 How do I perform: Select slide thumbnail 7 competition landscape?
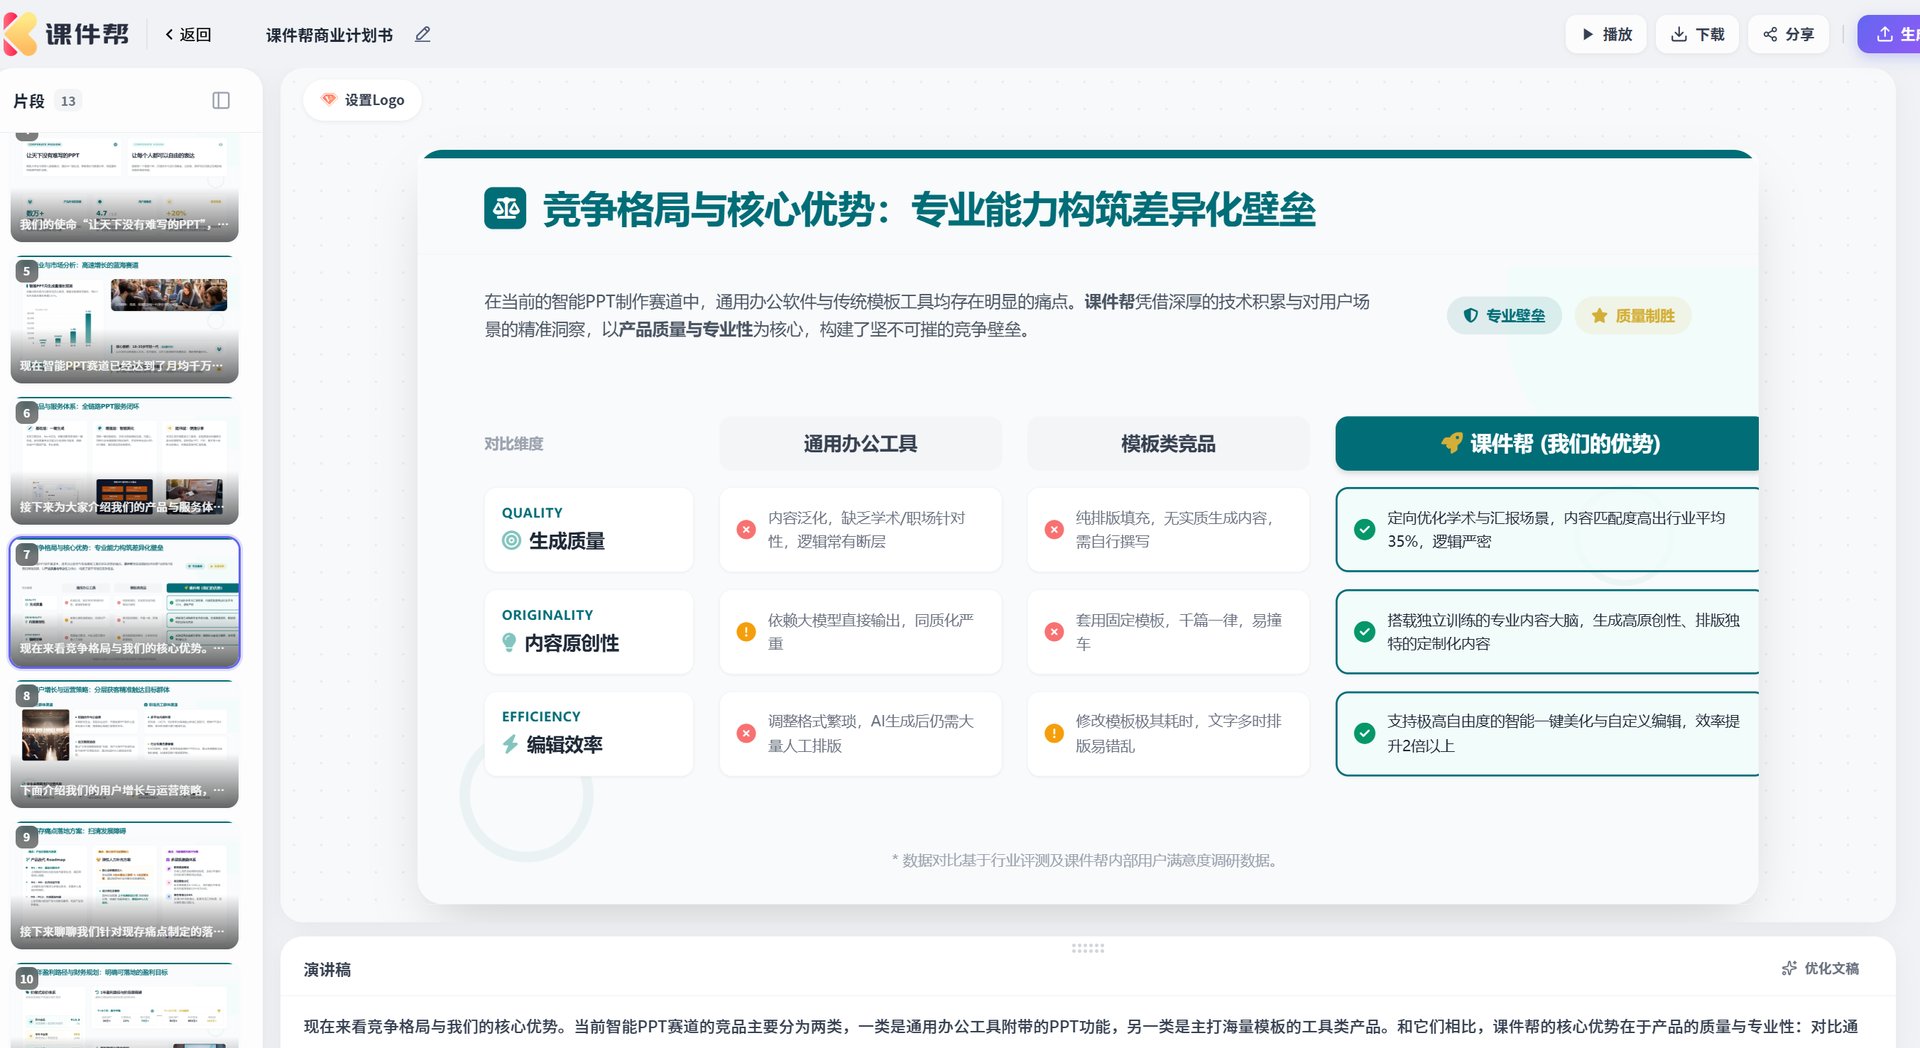(x=125, y=602)
